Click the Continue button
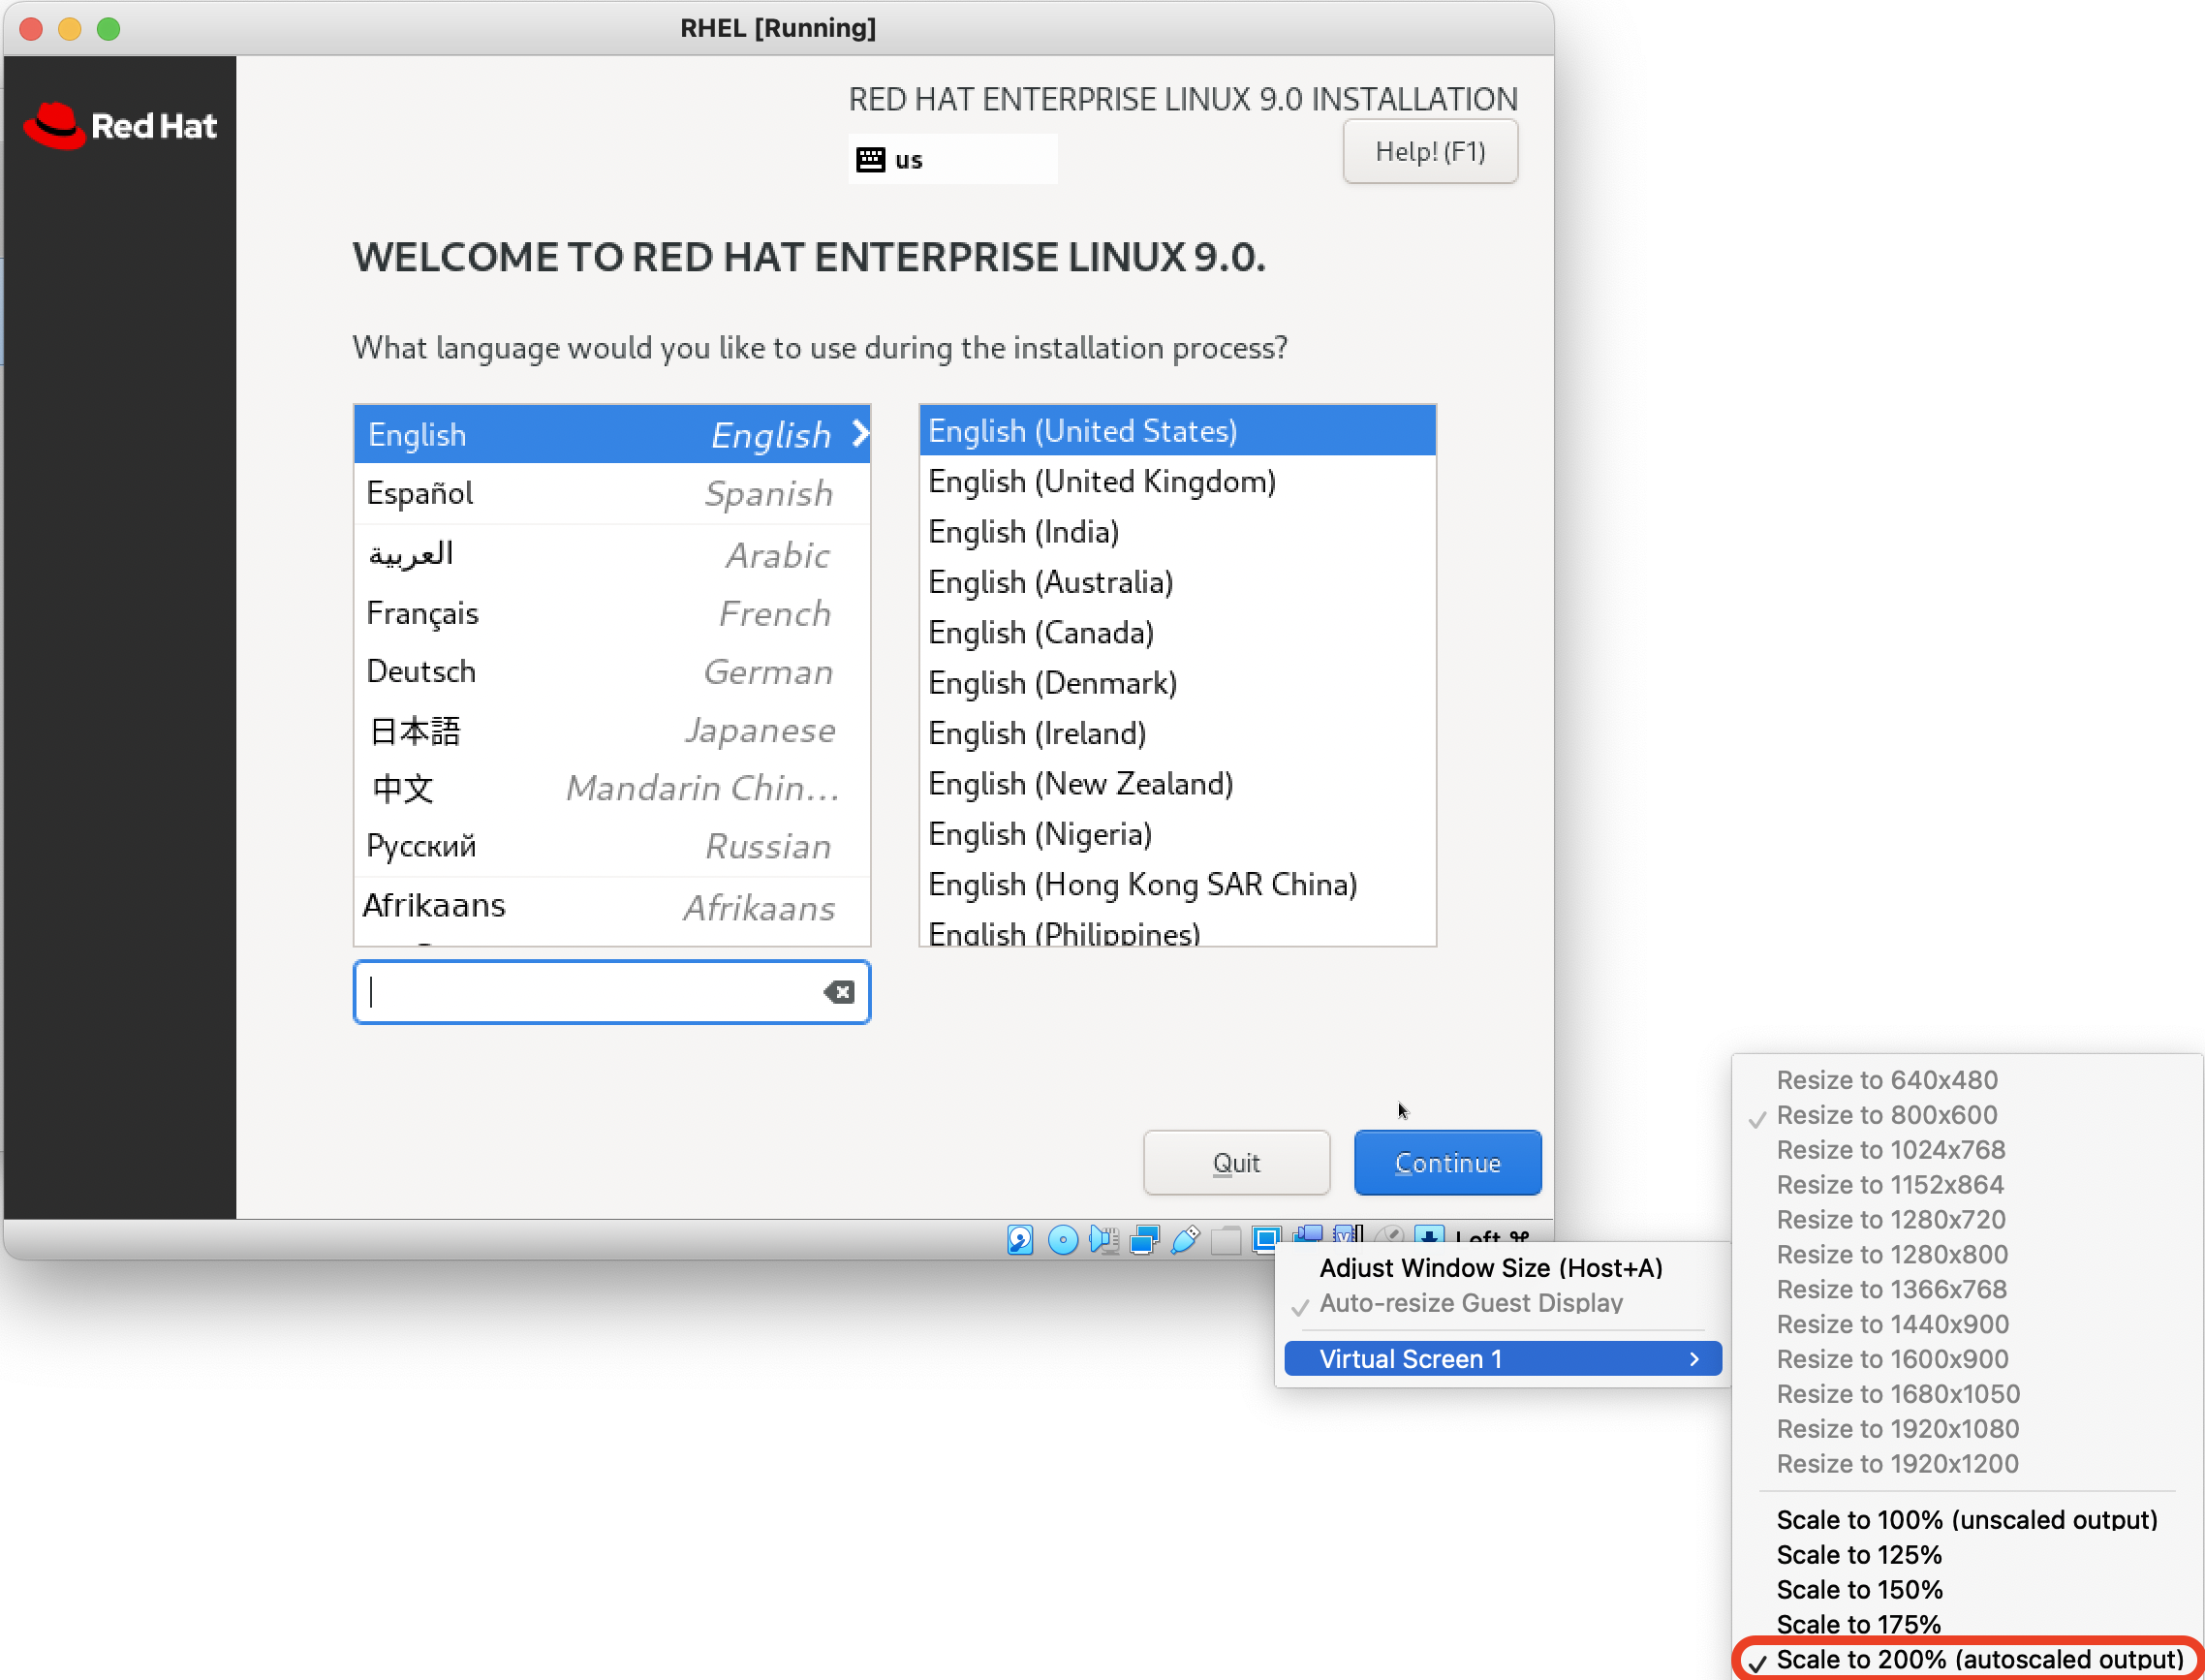2205x1680 pixels. (1447, 1163)
